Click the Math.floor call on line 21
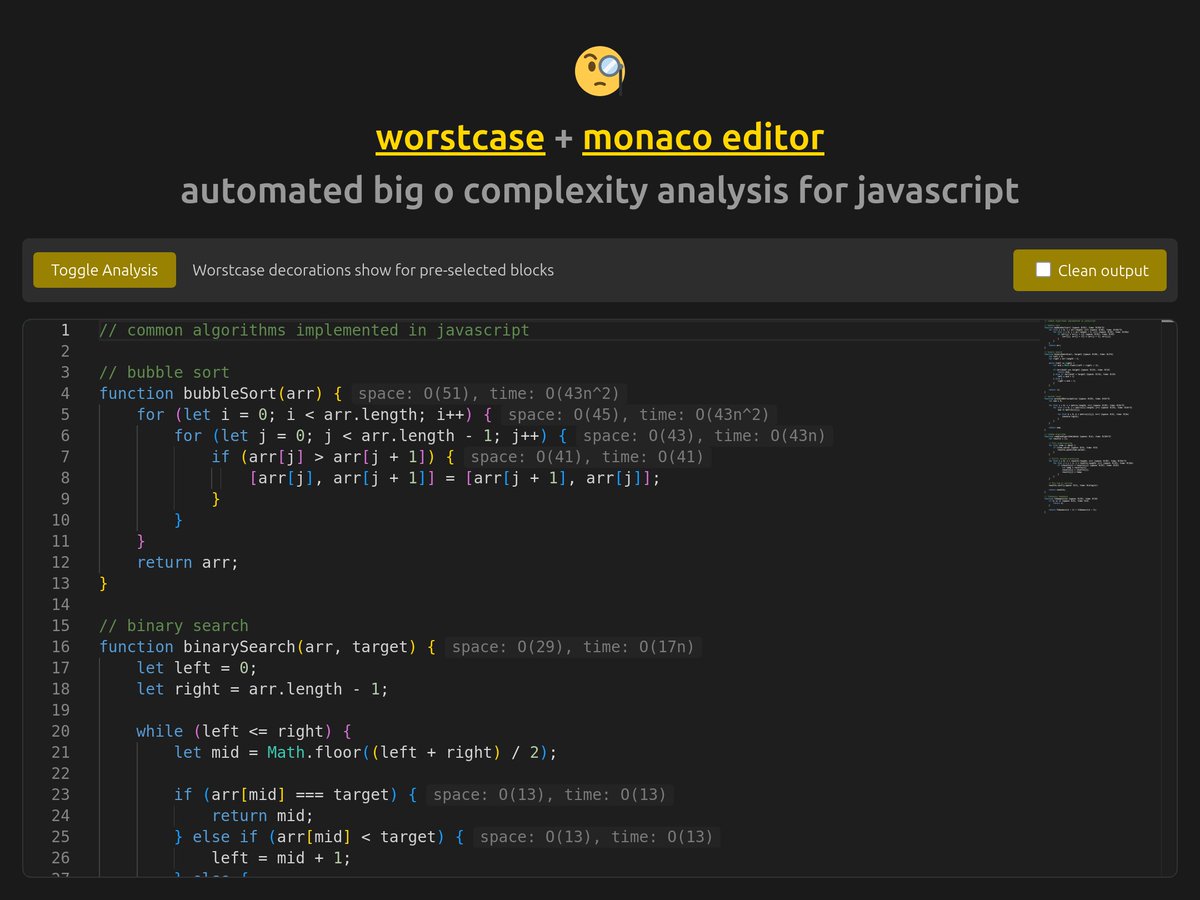Viewport: 1200px width, 900px height. pyautogui.click(x=412, y=752)
